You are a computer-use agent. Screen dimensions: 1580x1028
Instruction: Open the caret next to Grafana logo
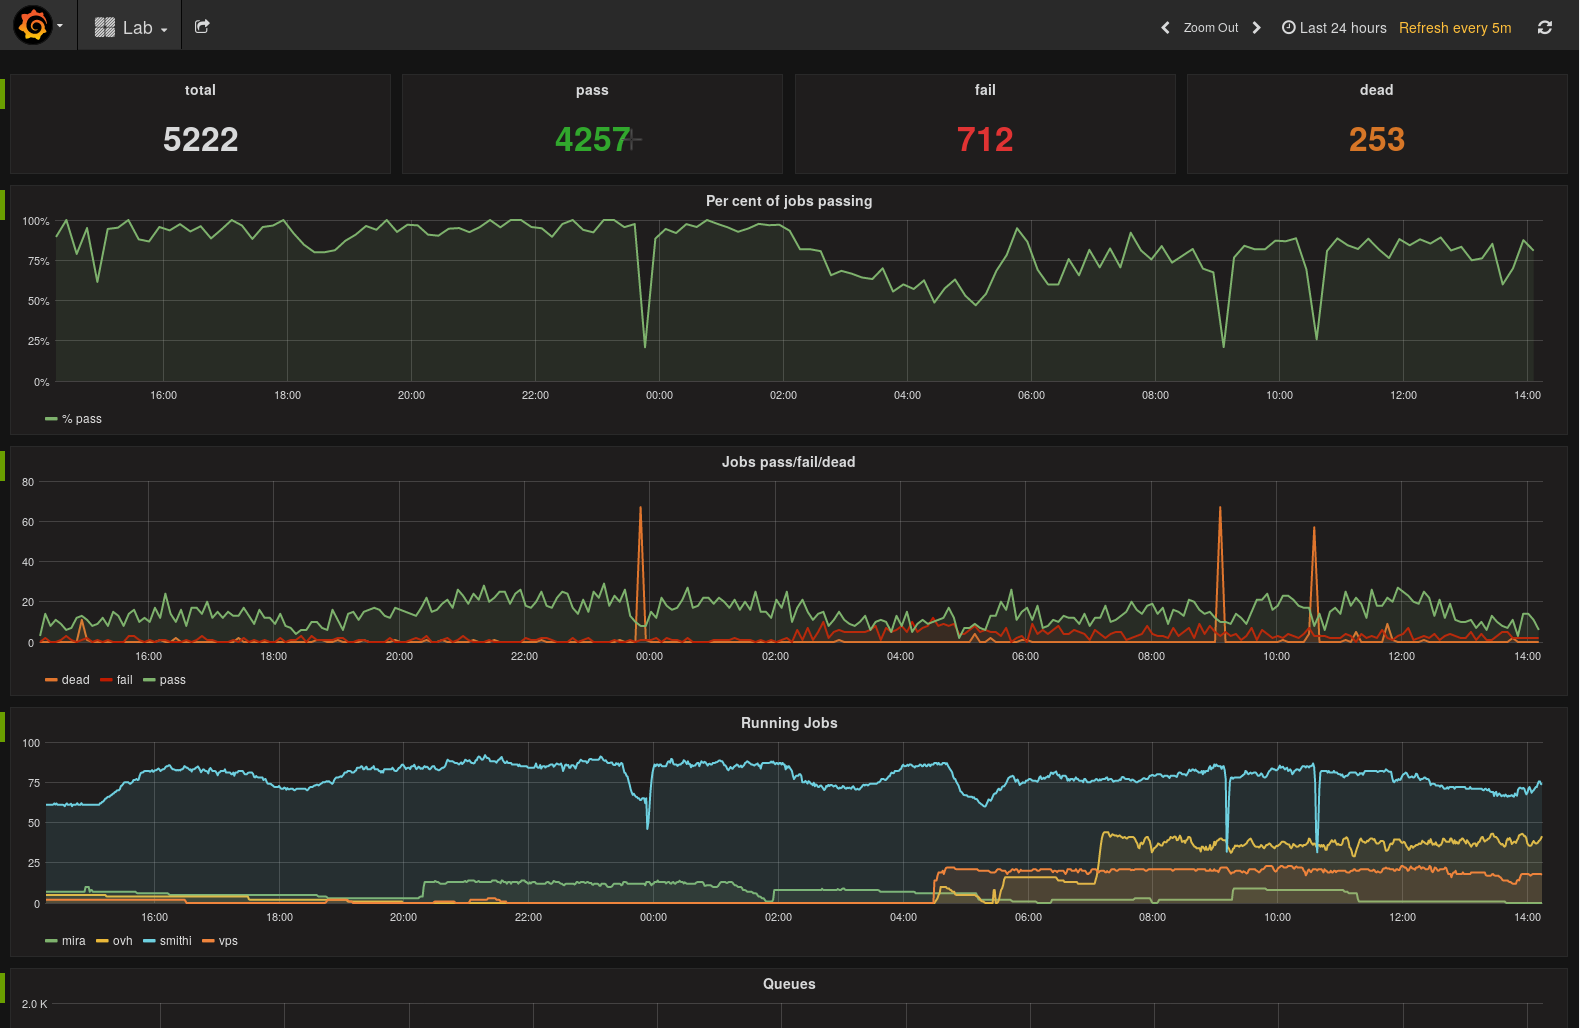60,26
